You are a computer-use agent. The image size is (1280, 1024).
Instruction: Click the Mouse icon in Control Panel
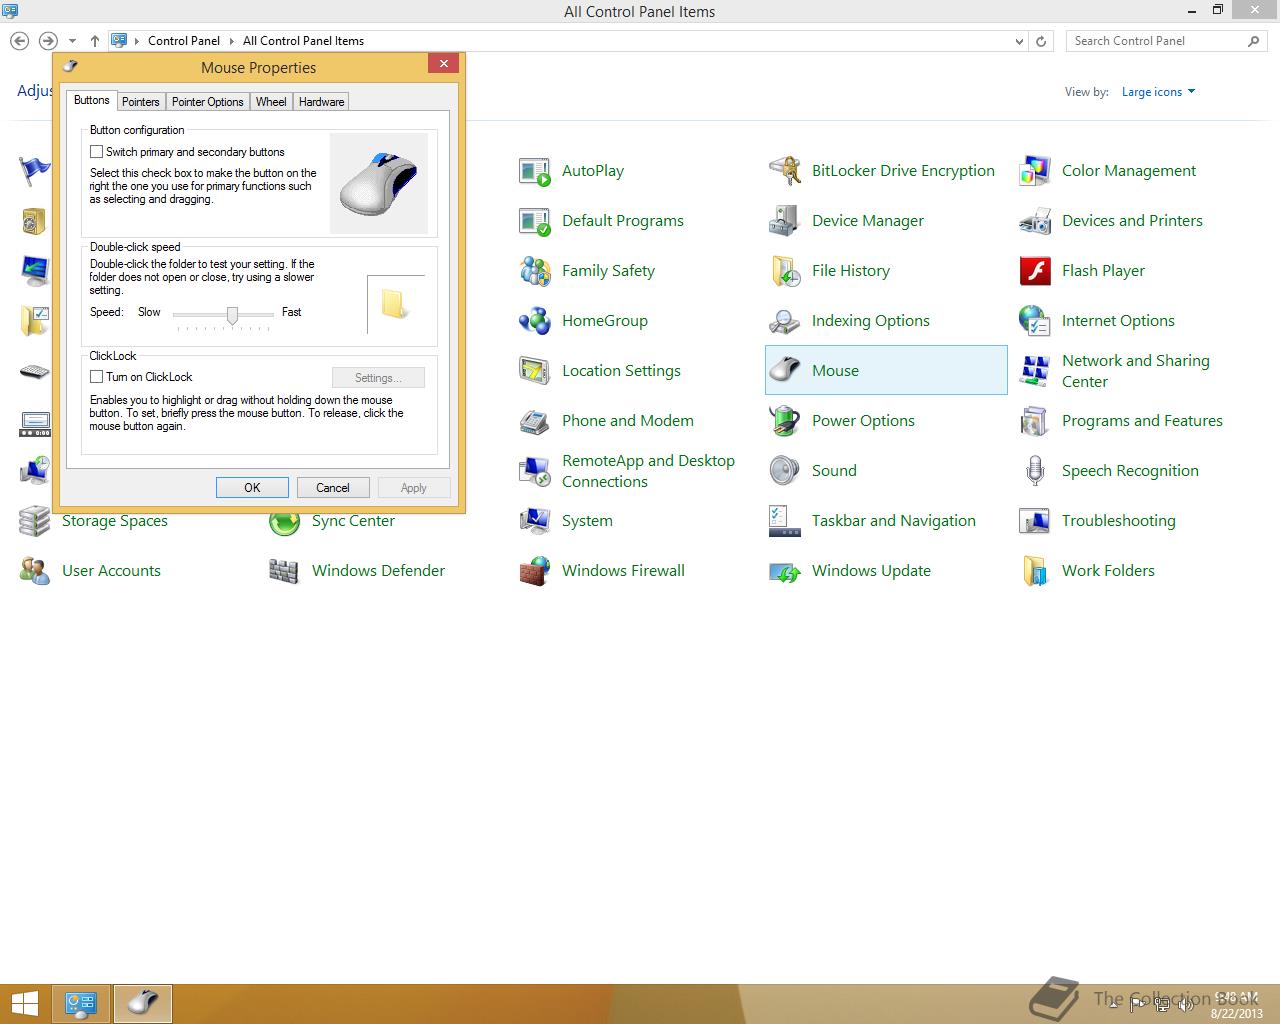(x=785, y=371)
